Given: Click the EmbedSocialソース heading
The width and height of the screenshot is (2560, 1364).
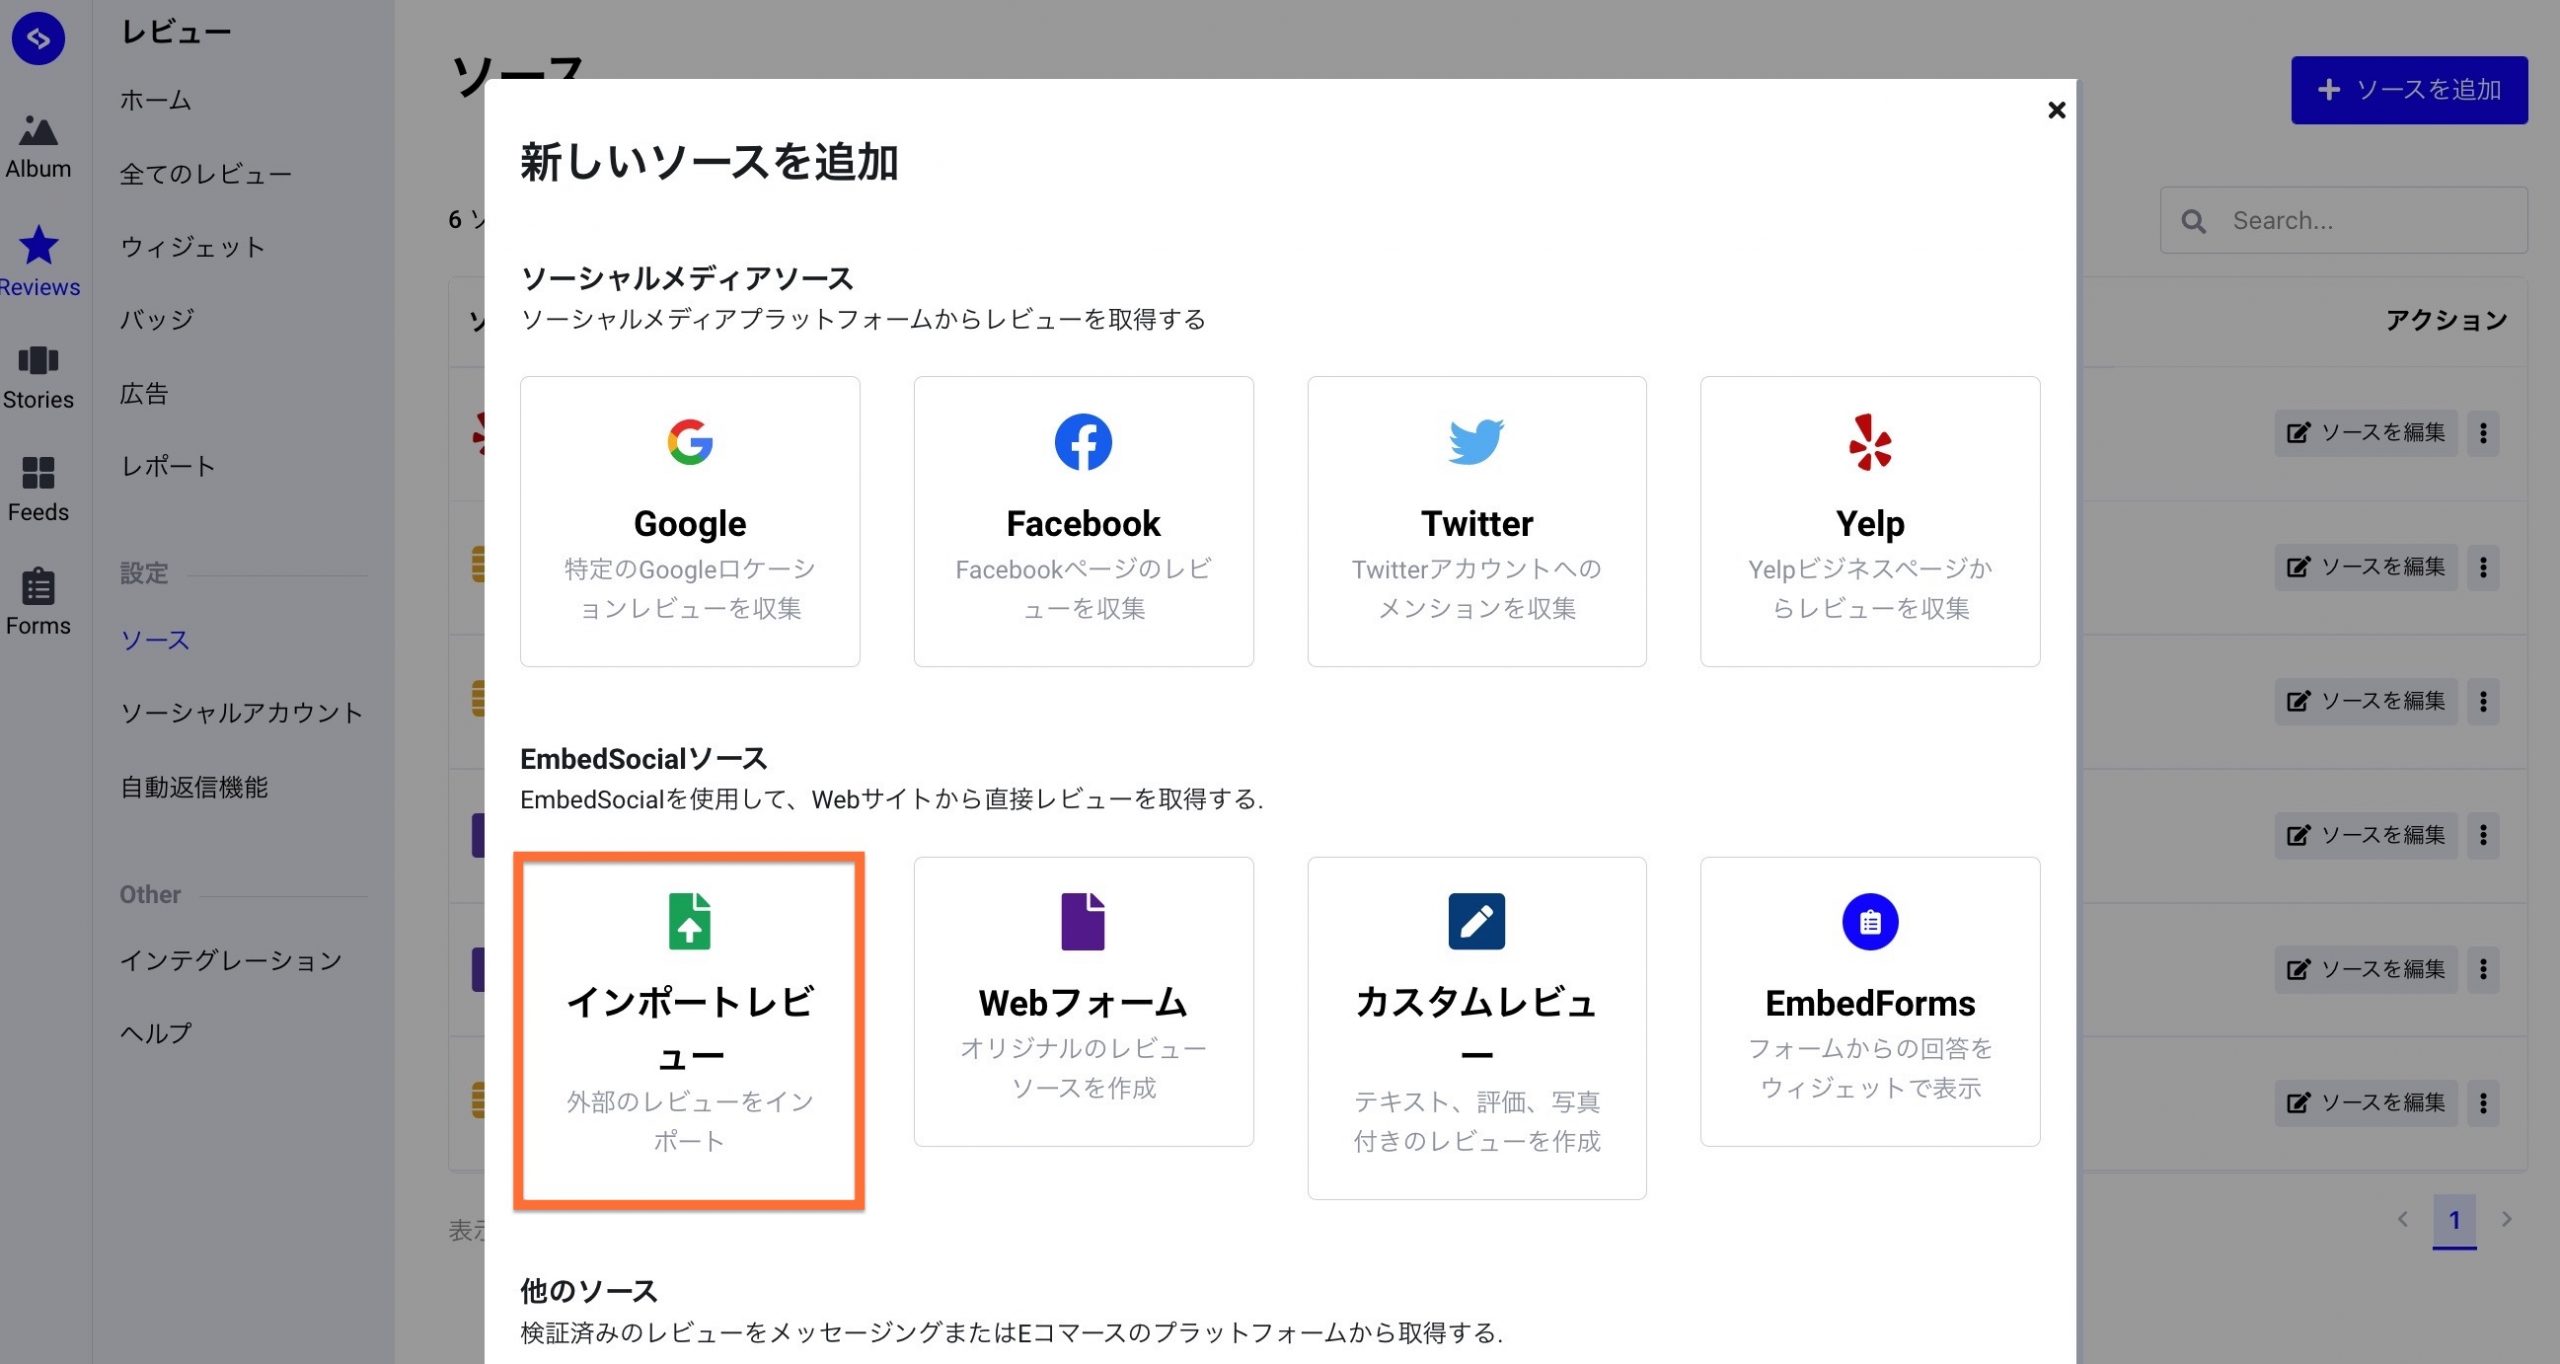Looking at the screenshot, I should 644,759.
